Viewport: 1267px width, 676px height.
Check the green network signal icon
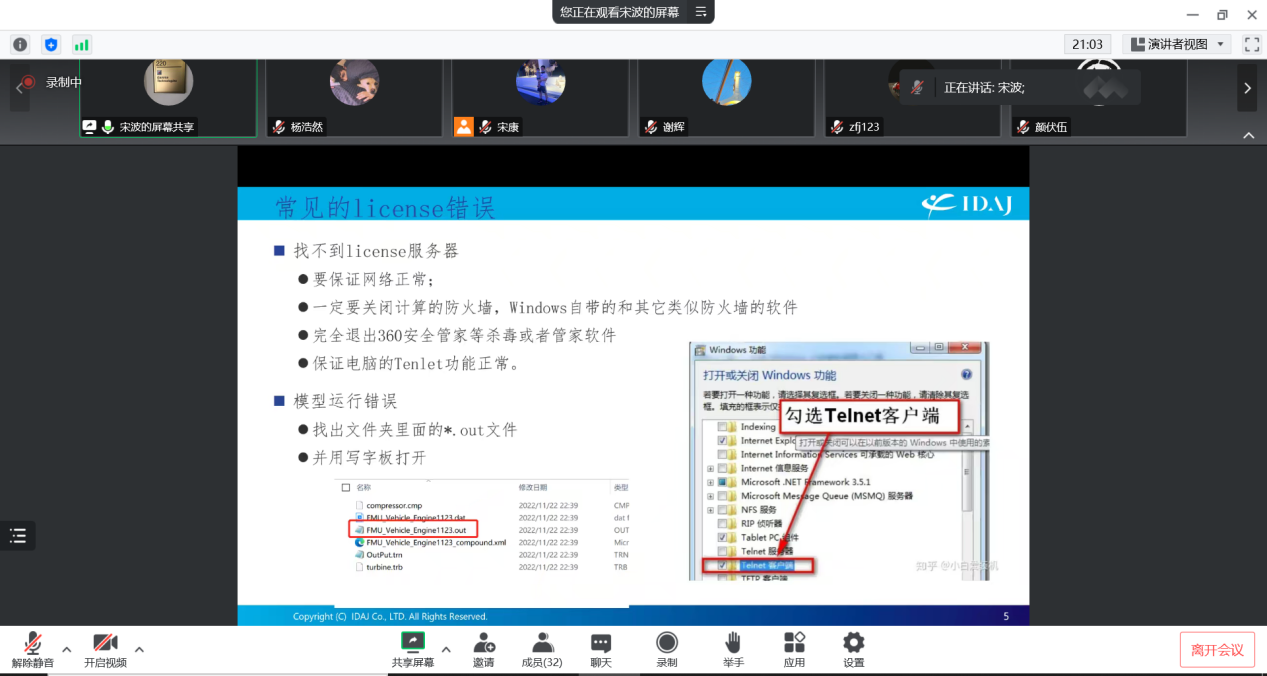point(81,45)
